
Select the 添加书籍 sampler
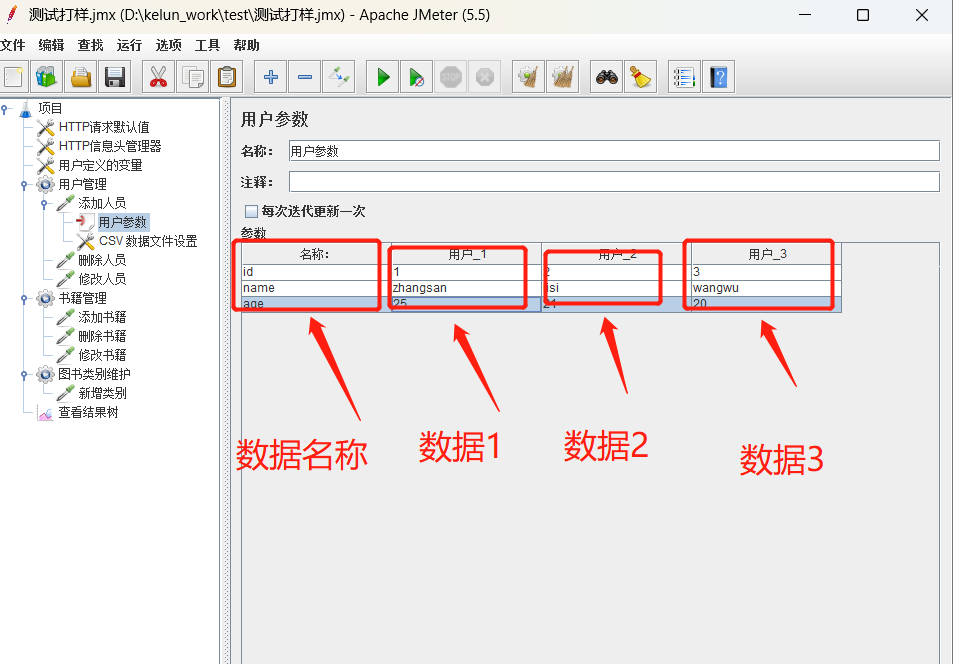tap(102, 317)
